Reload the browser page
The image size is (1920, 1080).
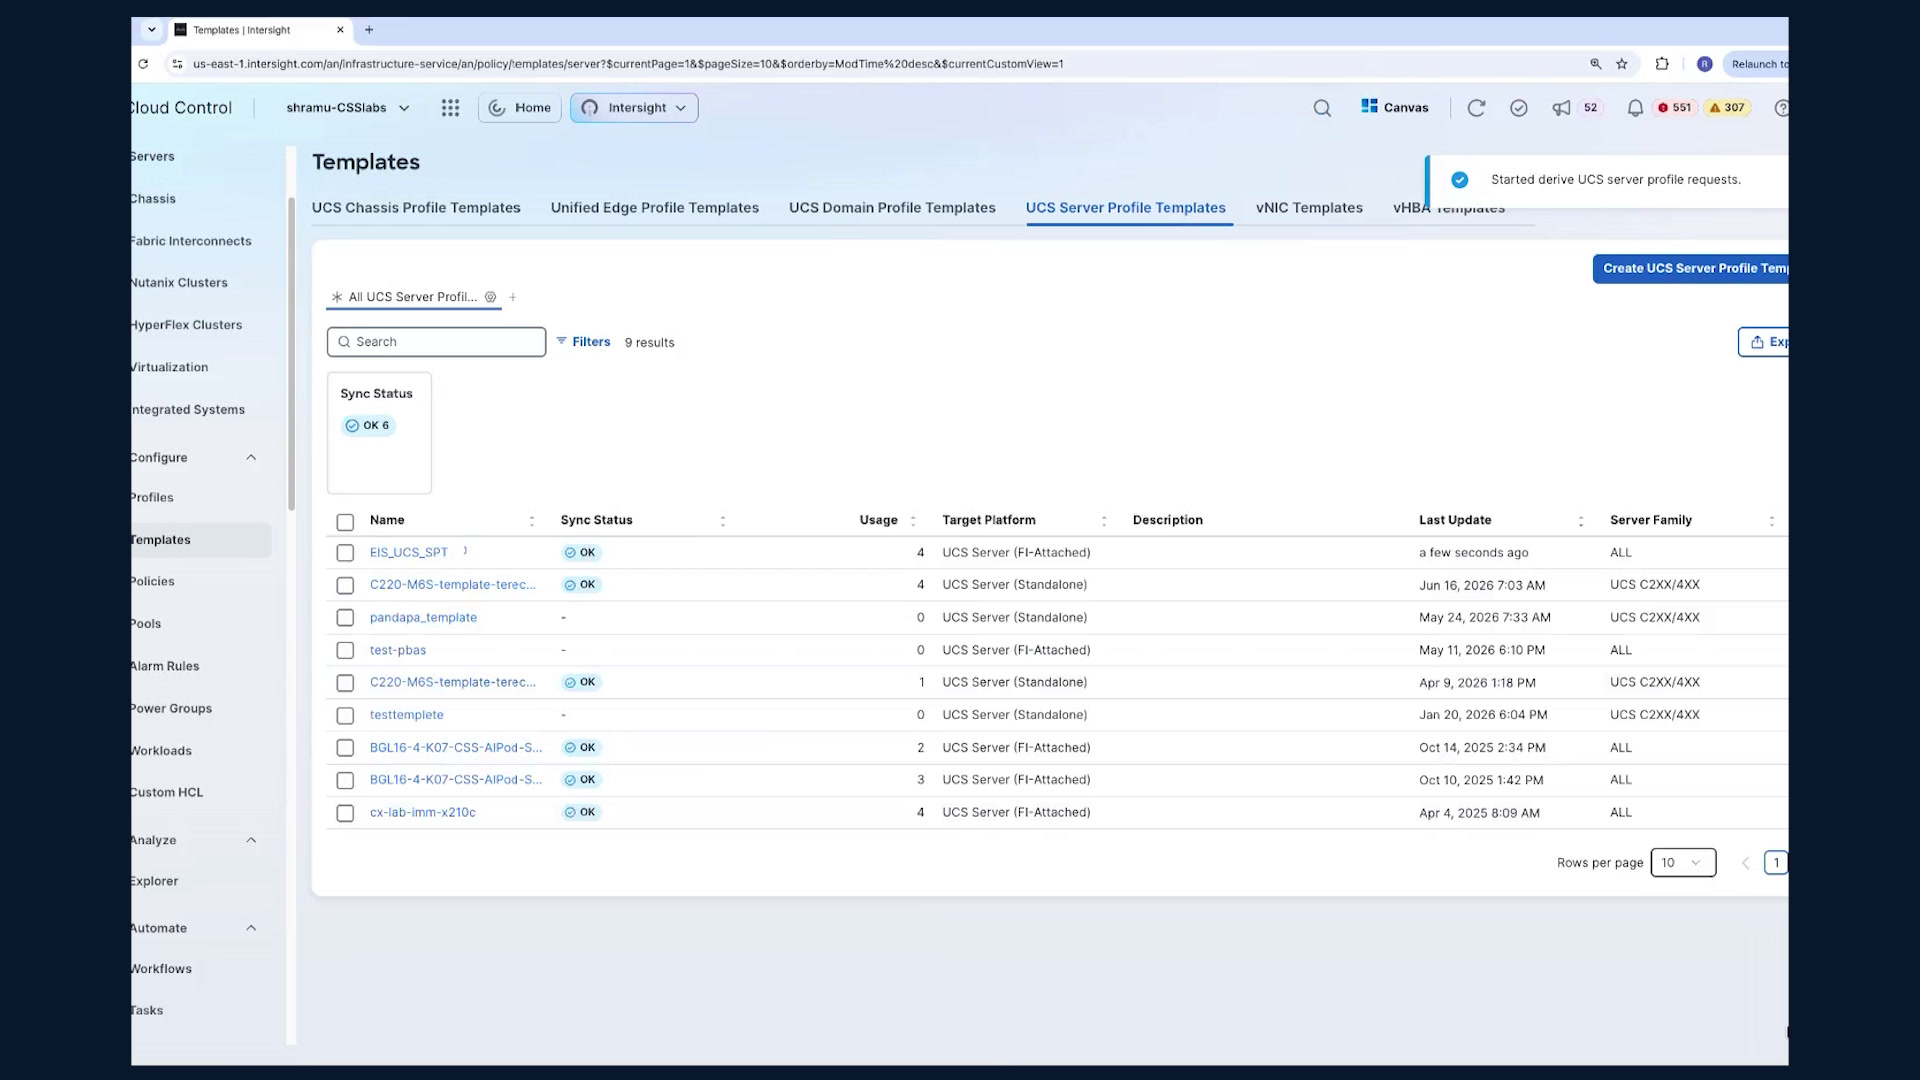[143, 64]
